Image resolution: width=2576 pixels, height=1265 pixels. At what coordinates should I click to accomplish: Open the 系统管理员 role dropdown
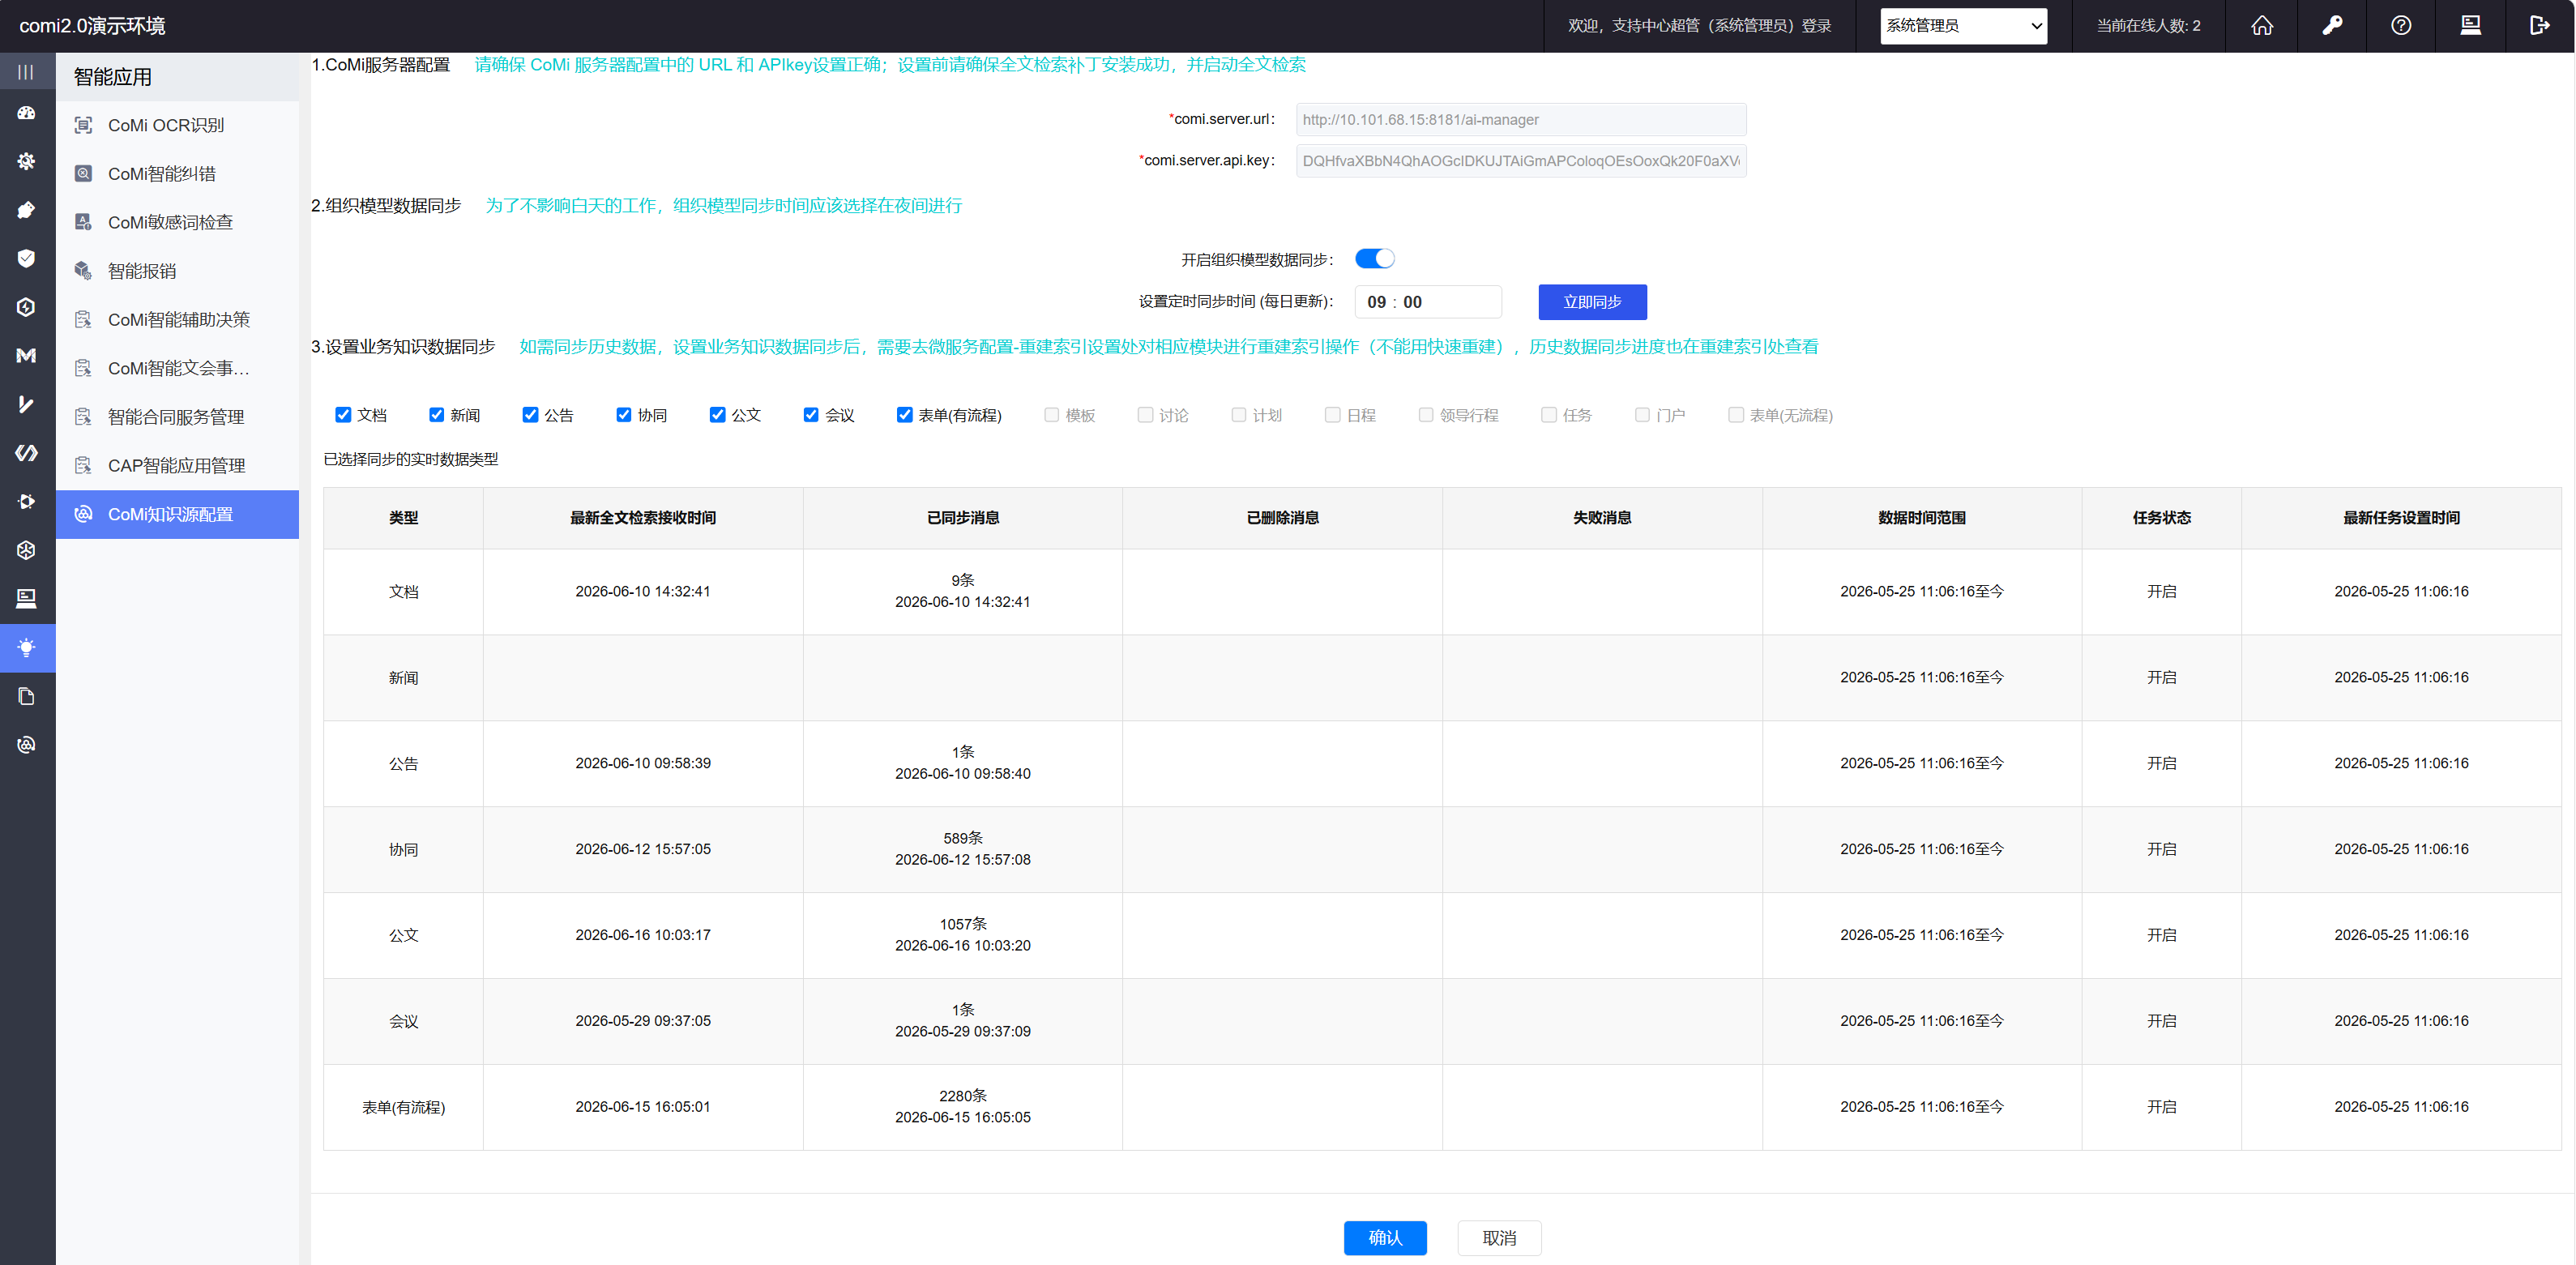click(x=1963, y=26)
